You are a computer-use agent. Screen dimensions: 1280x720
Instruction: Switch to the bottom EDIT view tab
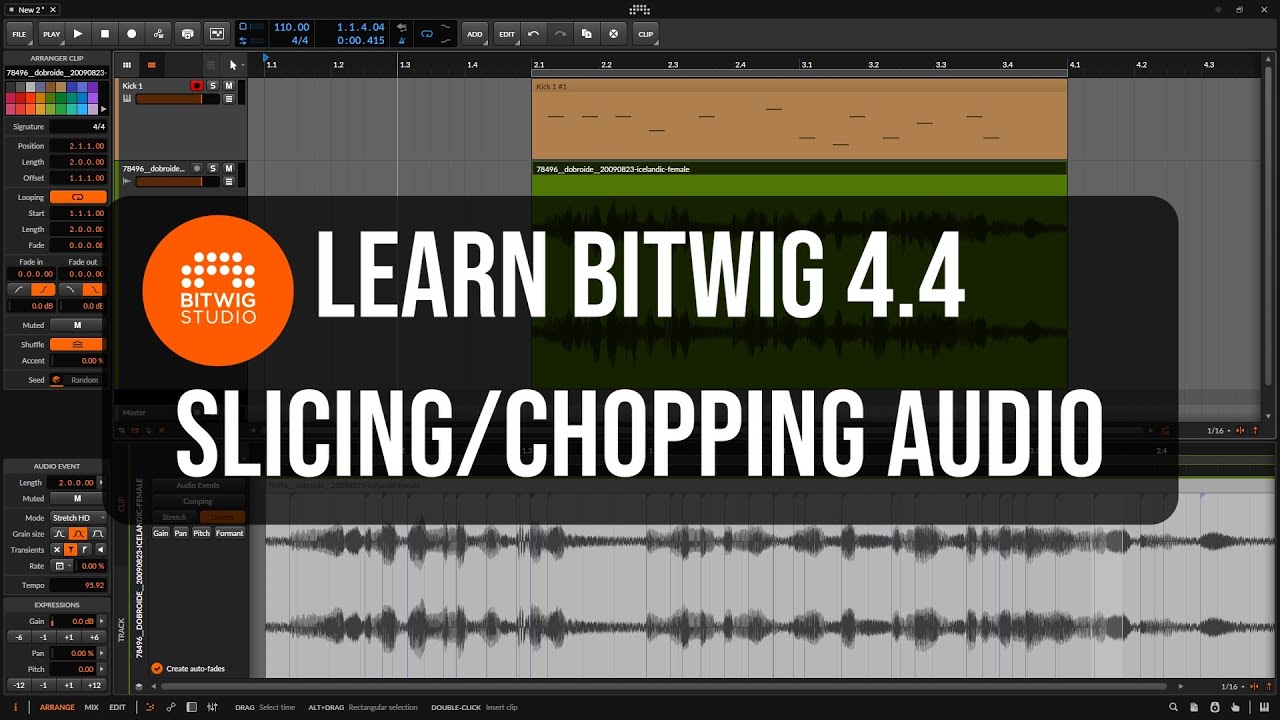pos(118,707)
